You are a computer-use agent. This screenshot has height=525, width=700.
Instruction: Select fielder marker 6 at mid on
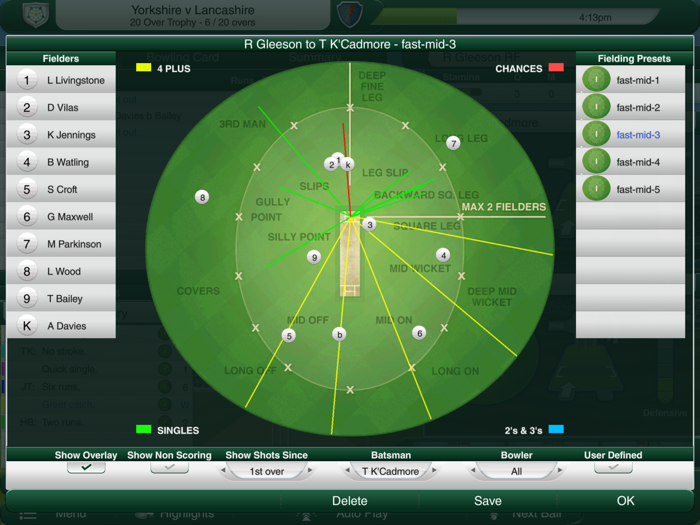click(419, 333)
